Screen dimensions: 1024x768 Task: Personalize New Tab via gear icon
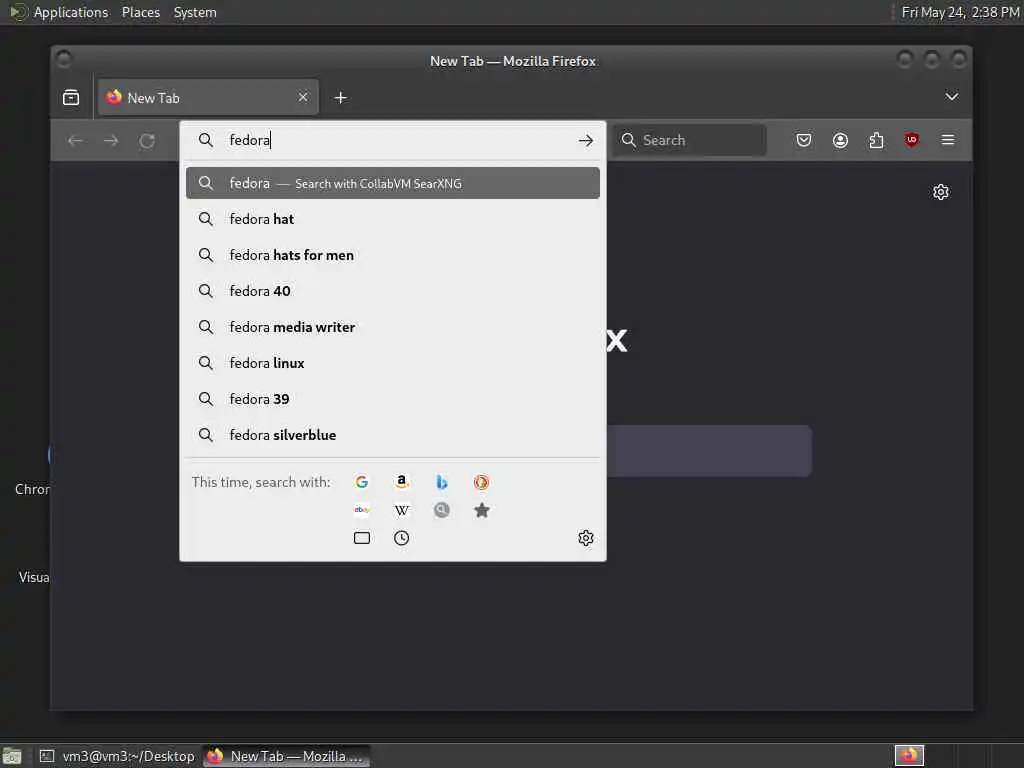click(x=940, y=192)
